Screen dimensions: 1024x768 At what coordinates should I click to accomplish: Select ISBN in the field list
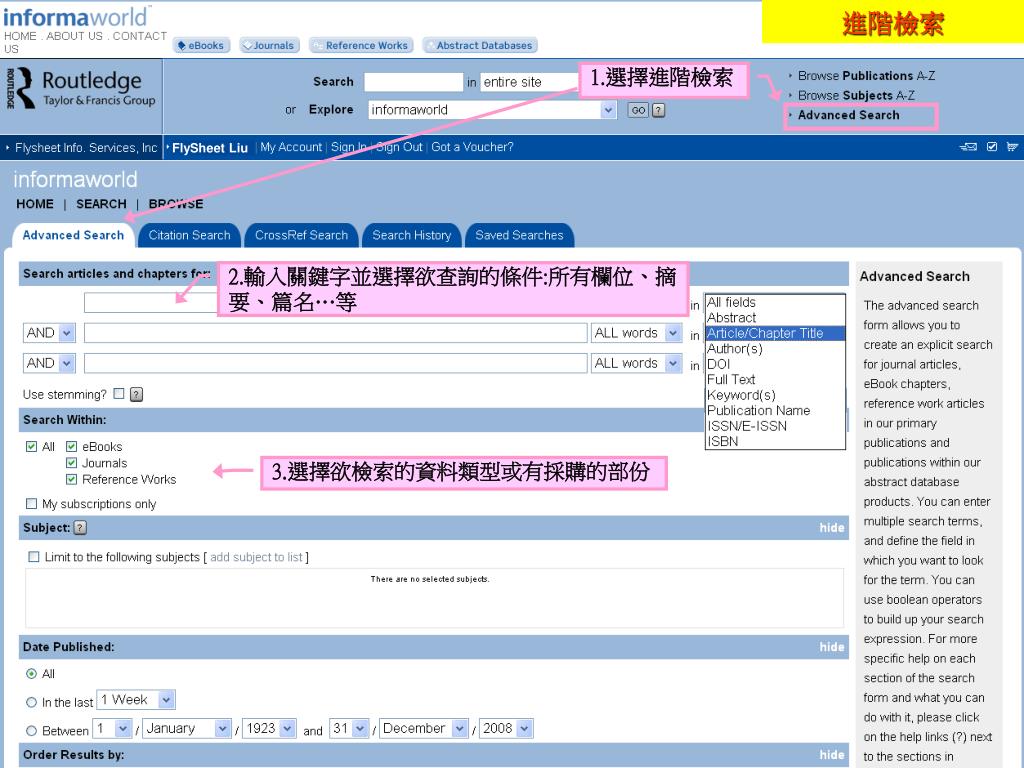pos(775,441)
